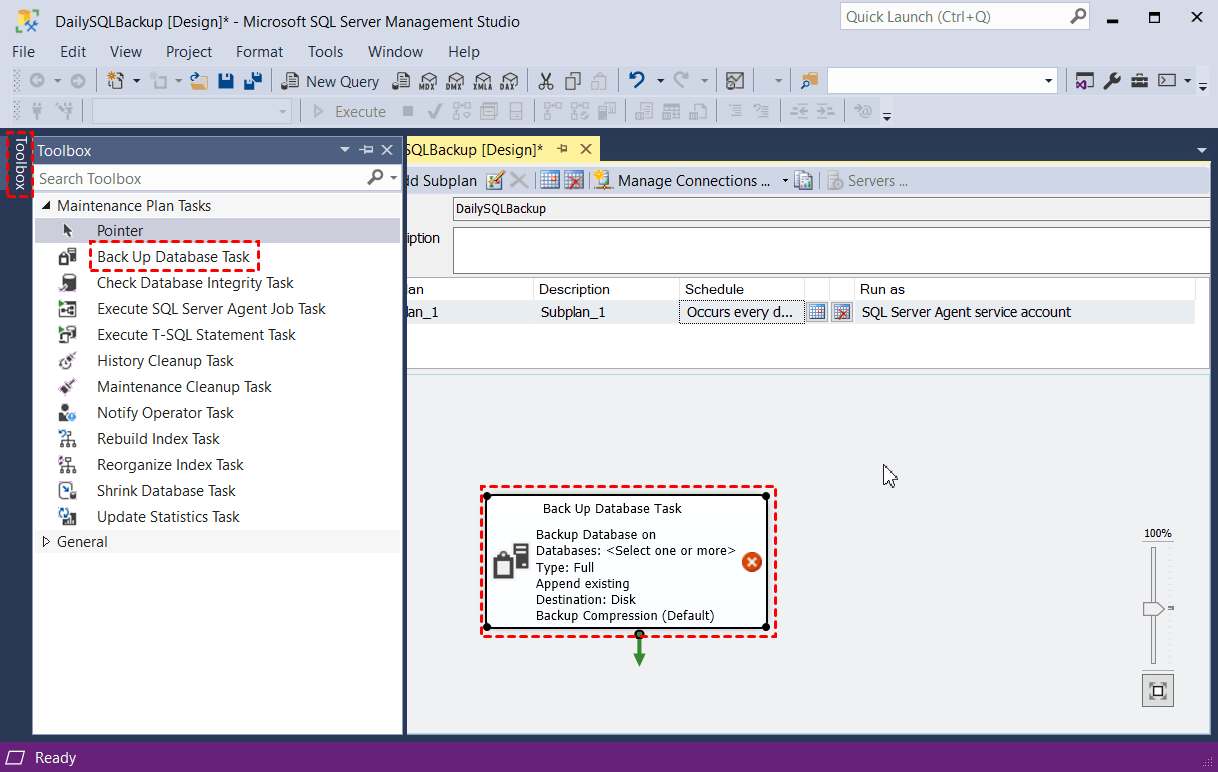Click the Copy icon in toolbar

click(x=573, y=81)
